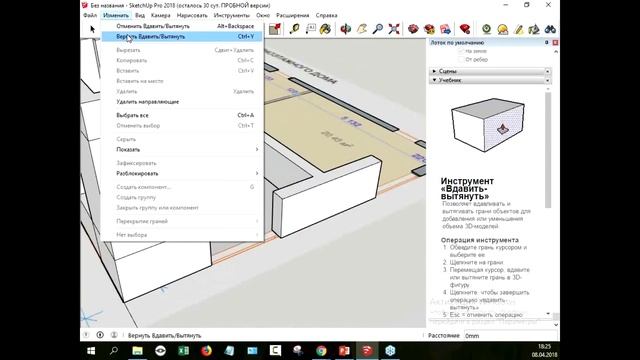The image size is (640, 360).
Task: Select the Tape Measure tool
Action: 294,29
